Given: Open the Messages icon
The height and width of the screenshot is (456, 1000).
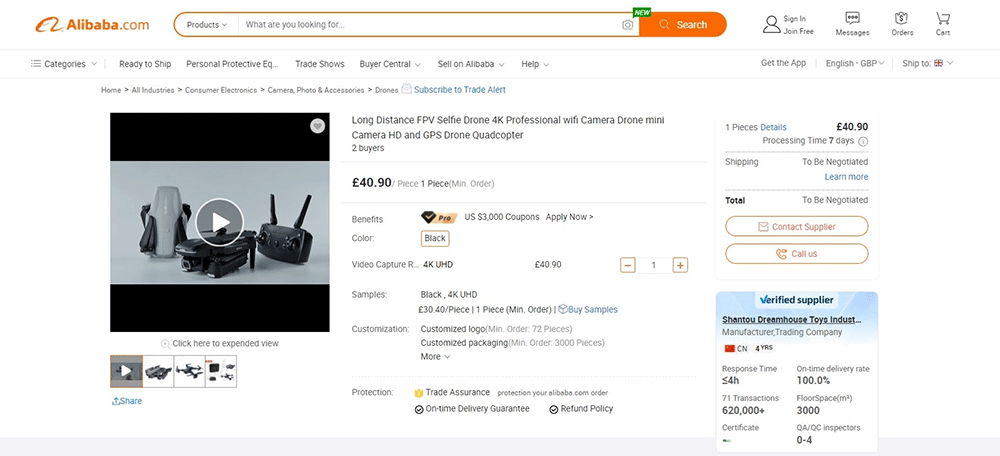Looking at the screenshot, I should pyautogui.click(x=852, y=18).
